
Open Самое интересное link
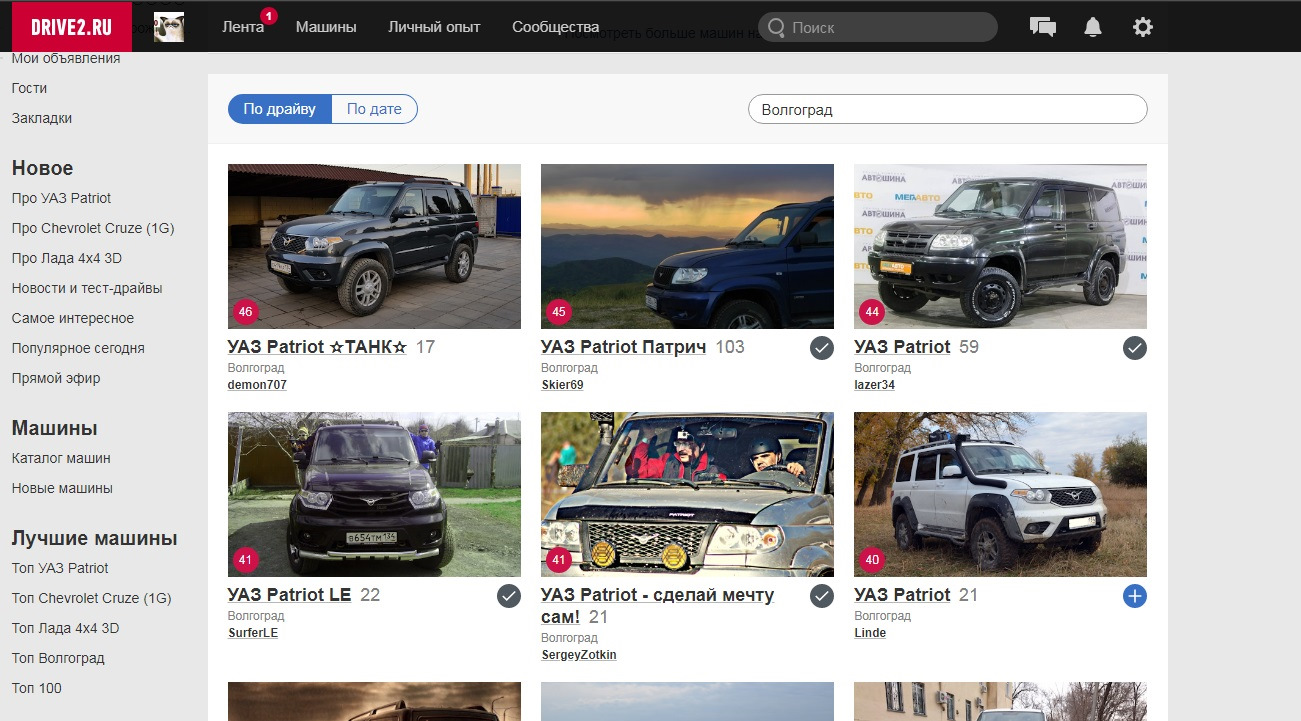73,318
